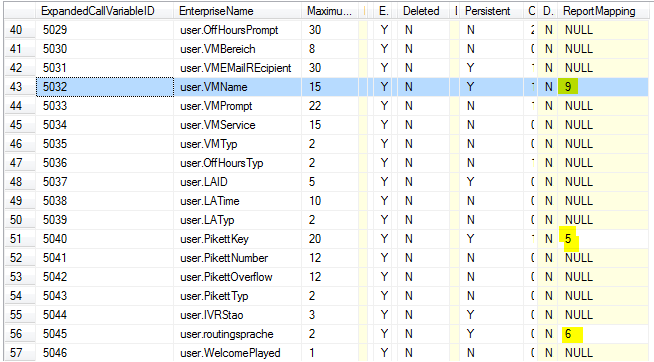Click Persistent value Y for user.VMEMailREcipient
This screenshot has height=362, width=654.
pos(491,68)
